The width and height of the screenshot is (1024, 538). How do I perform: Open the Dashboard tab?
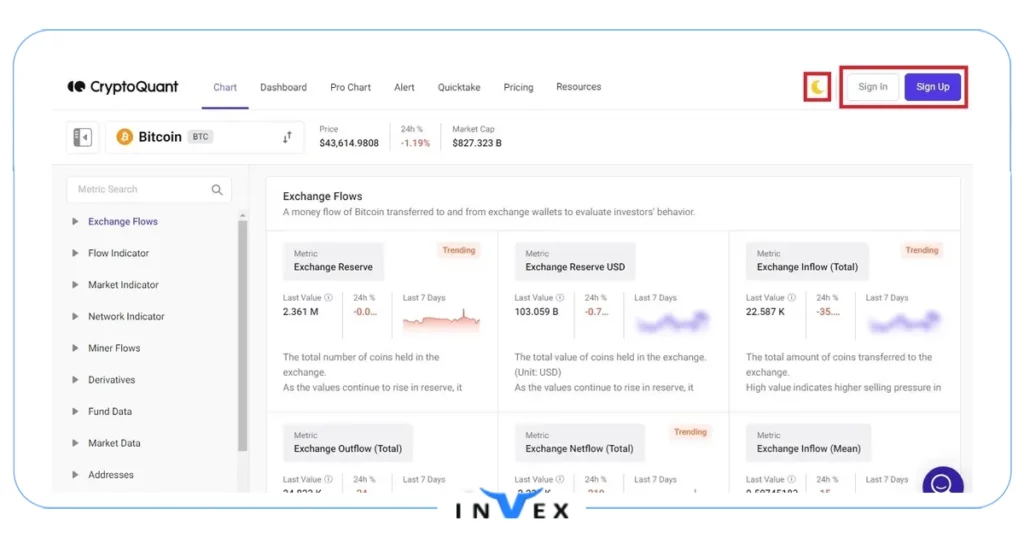(x=283, y=87)
